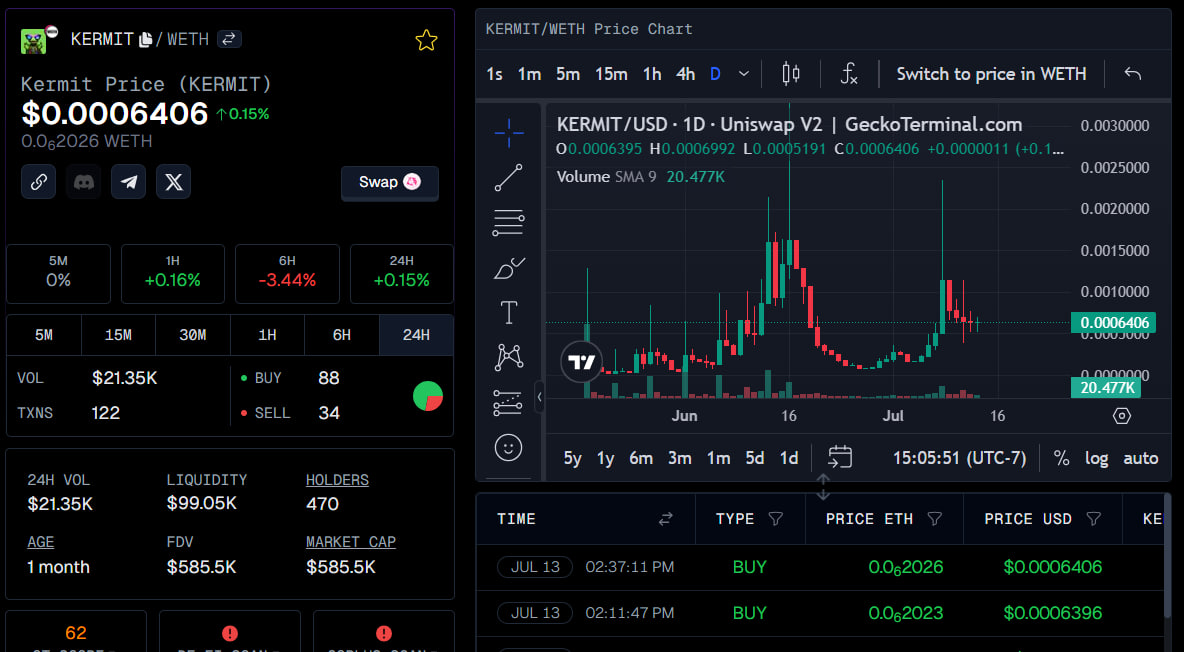Set chart range to 1y
This screenshot has height=652, width=1184.
[606, 458]
